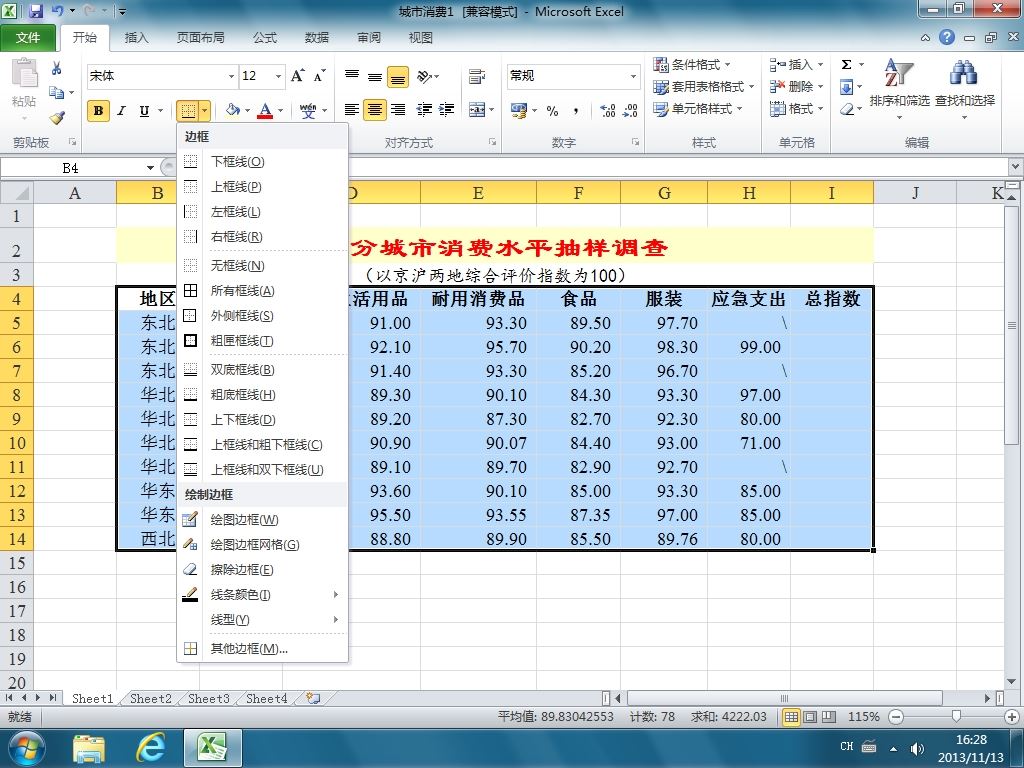Click the Font Color letter A icon
The width and height of the screenshot is (1024, 768).
tap(264, 110)
